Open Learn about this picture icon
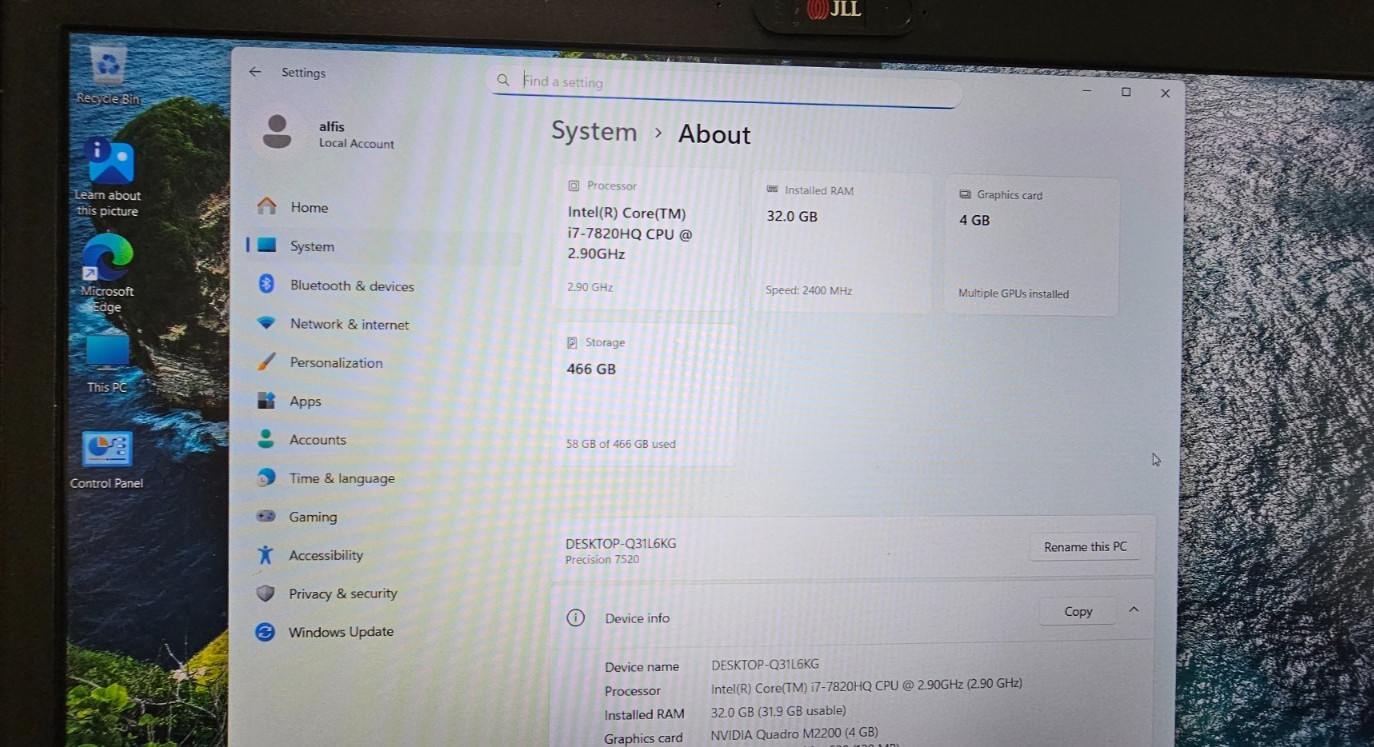 [108, 178]
